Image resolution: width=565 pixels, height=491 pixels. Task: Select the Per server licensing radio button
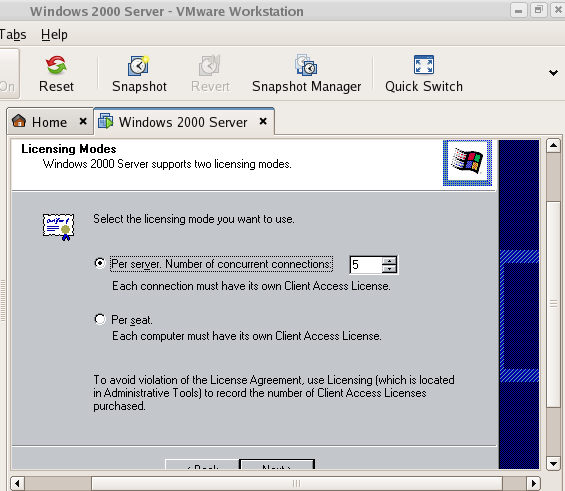100,263
